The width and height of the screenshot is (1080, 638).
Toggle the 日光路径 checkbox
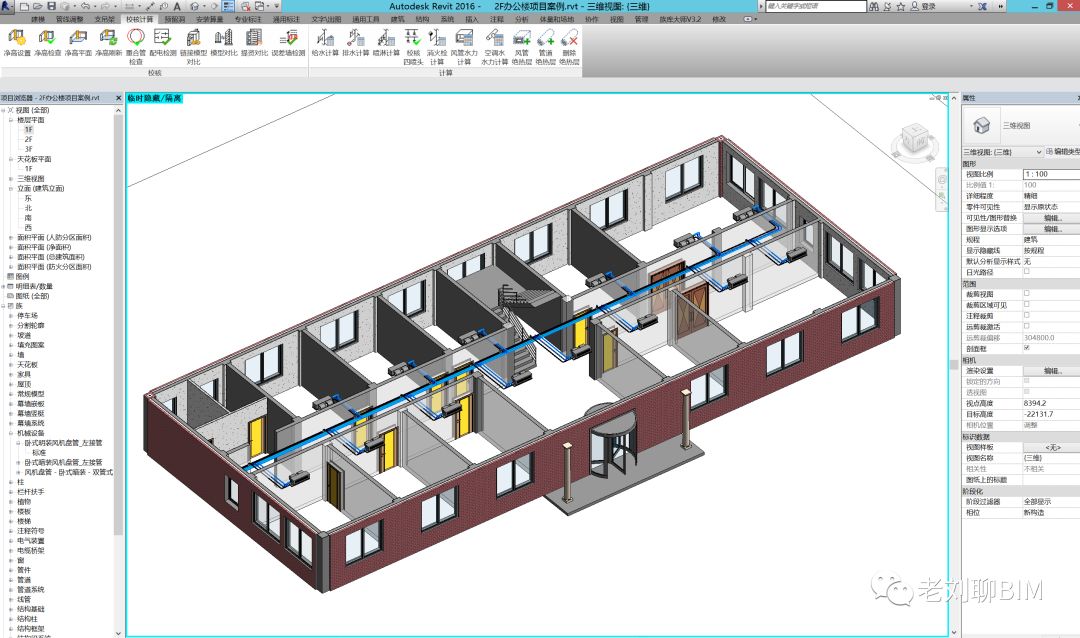pos(1026,272)
